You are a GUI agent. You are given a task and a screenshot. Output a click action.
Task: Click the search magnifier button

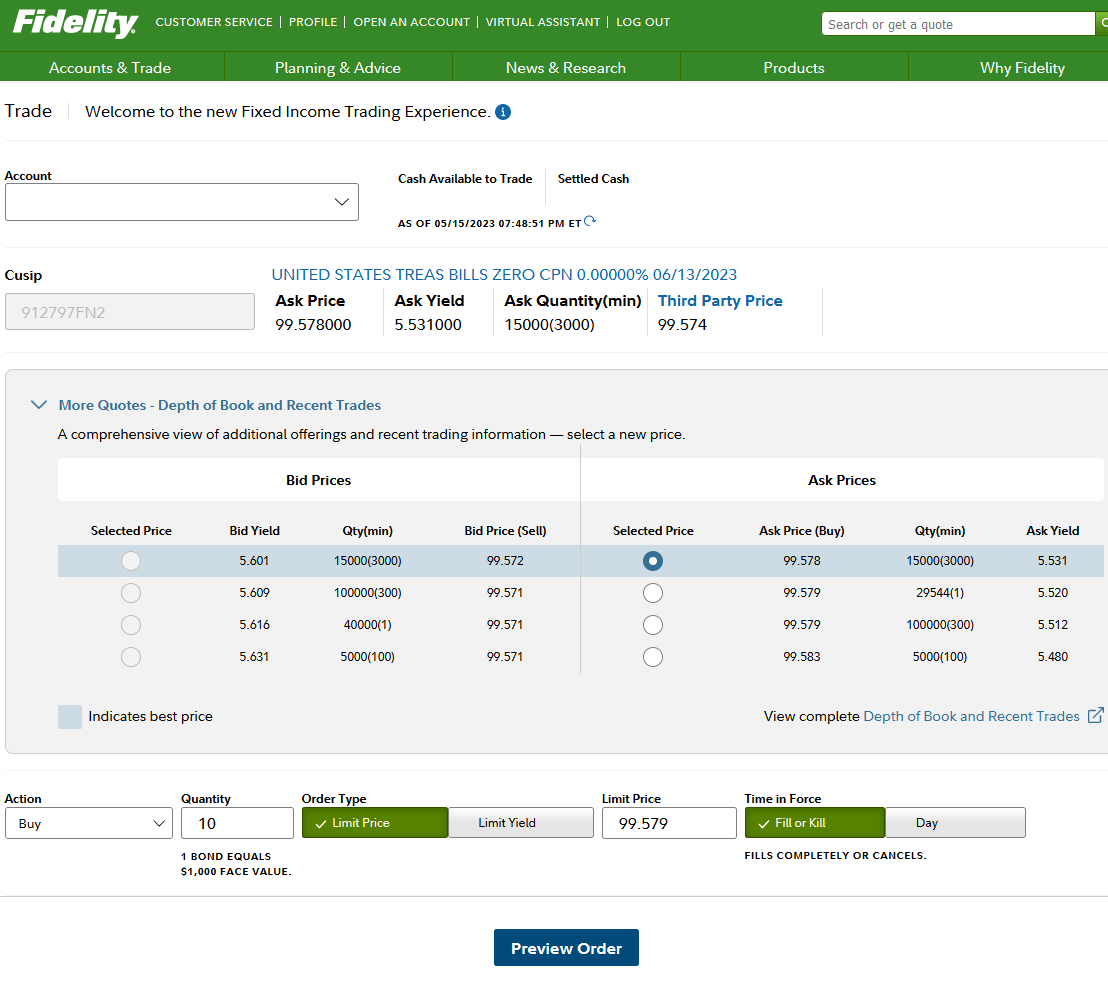click(1102, 23)
